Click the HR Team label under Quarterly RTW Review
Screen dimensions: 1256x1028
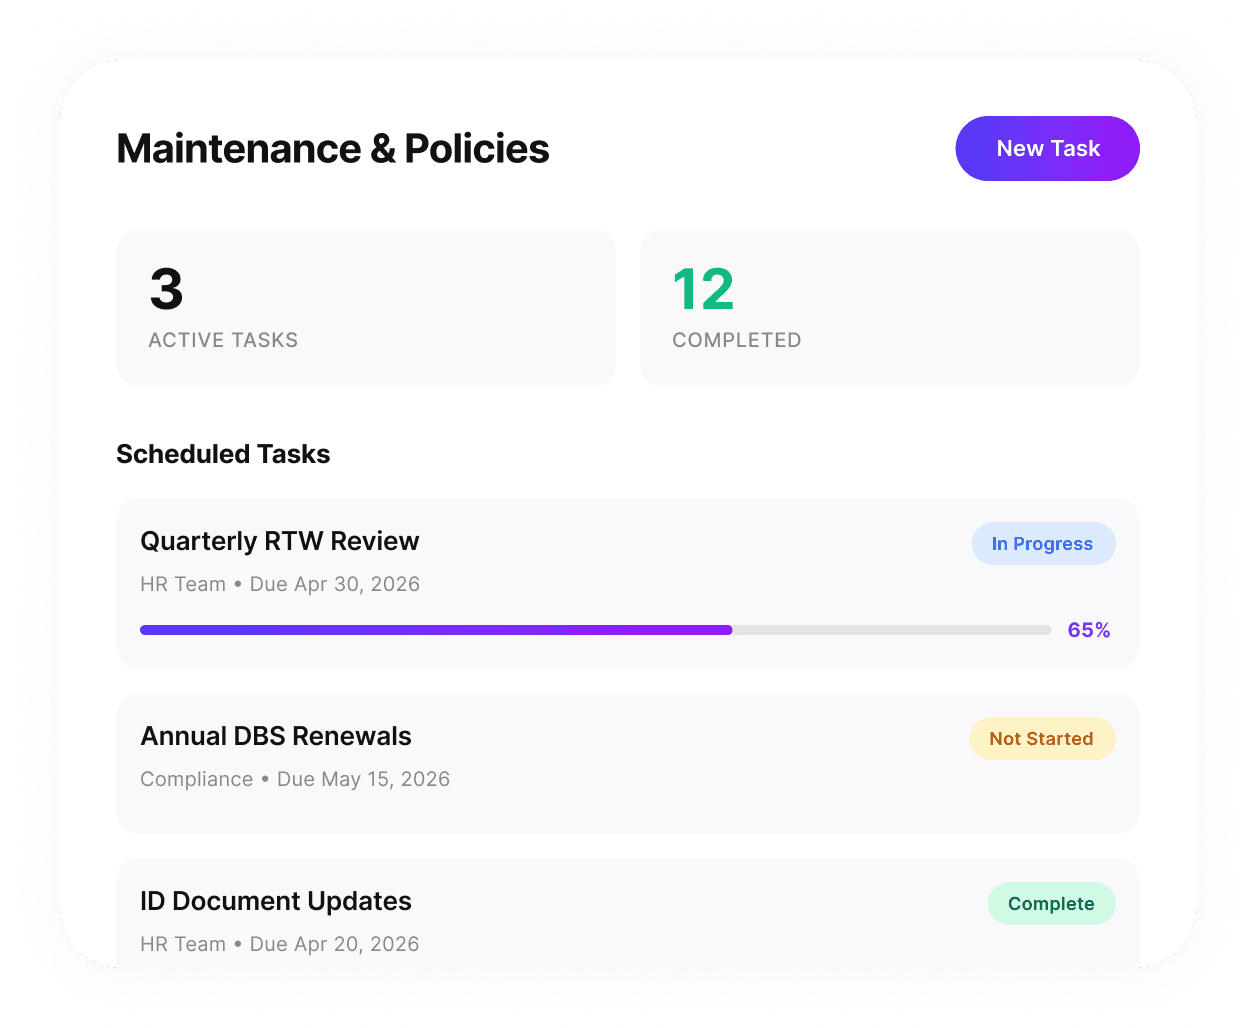183,584
